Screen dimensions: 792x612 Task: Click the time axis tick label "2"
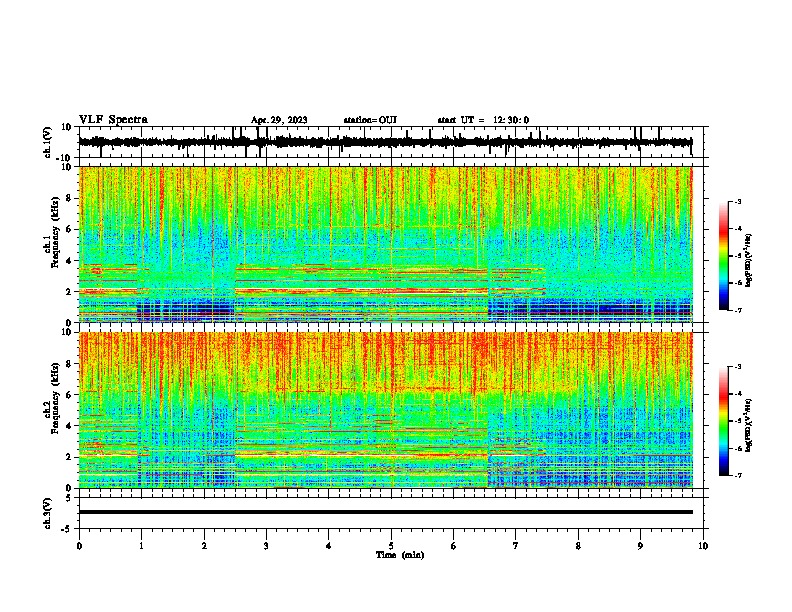(x=204, y=546)
